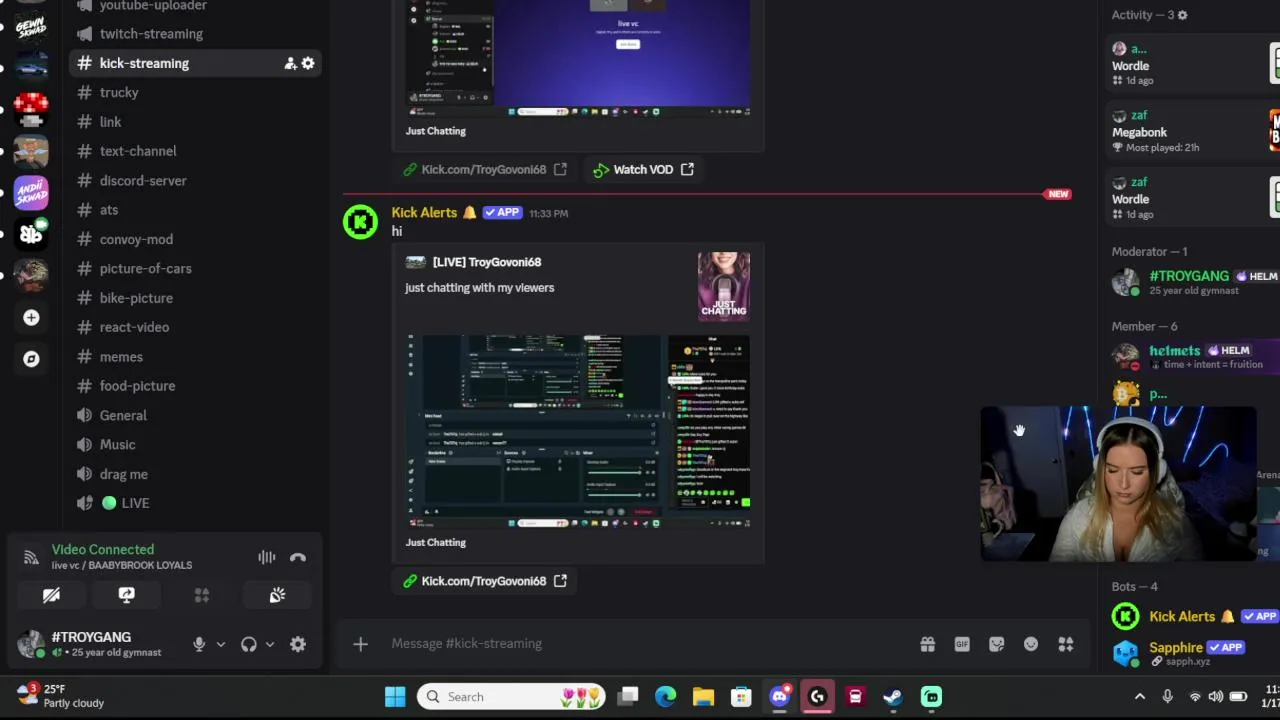This screenshot has height=720, width=1280.
Task: Open apps launcher in message bar
Action: tap(1066, 645)
